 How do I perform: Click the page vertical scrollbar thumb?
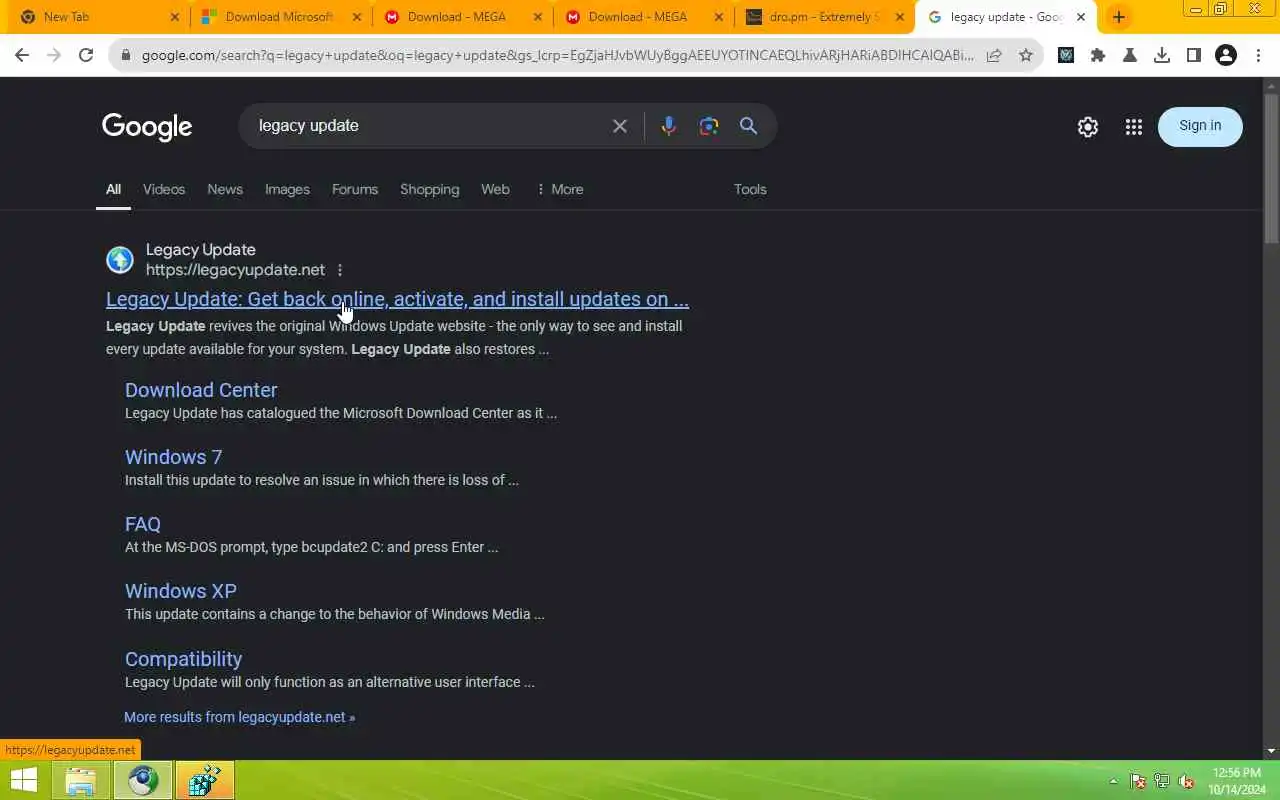(x=1271, y=167)
